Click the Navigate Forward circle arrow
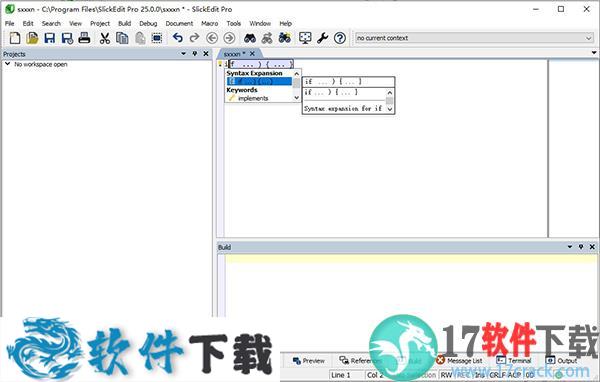Image resolution: width=600 pixels, height=382 pixels. pyautogui.click(x=229, y=38)
